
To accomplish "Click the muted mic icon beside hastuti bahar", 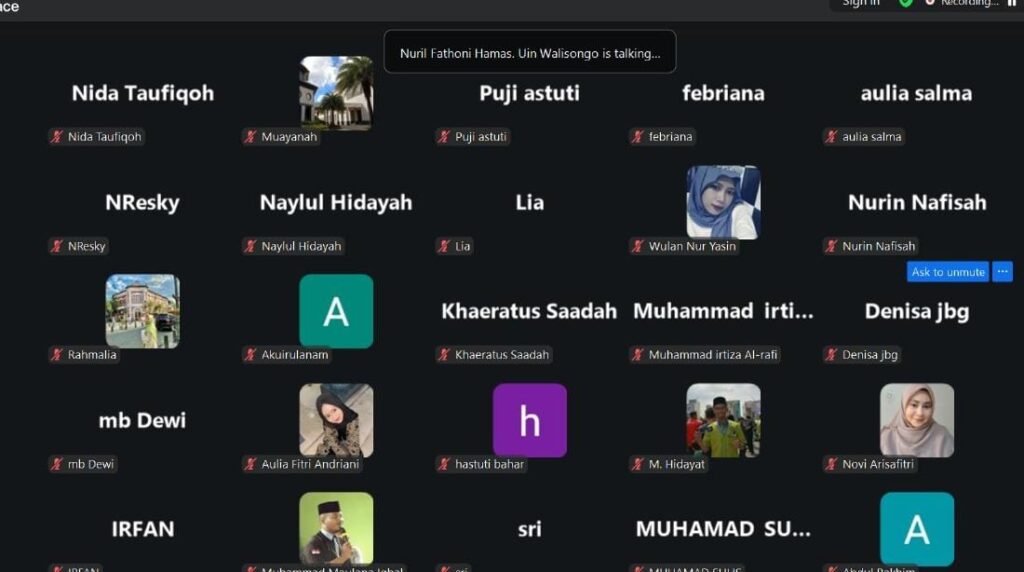I will [444, 464].
